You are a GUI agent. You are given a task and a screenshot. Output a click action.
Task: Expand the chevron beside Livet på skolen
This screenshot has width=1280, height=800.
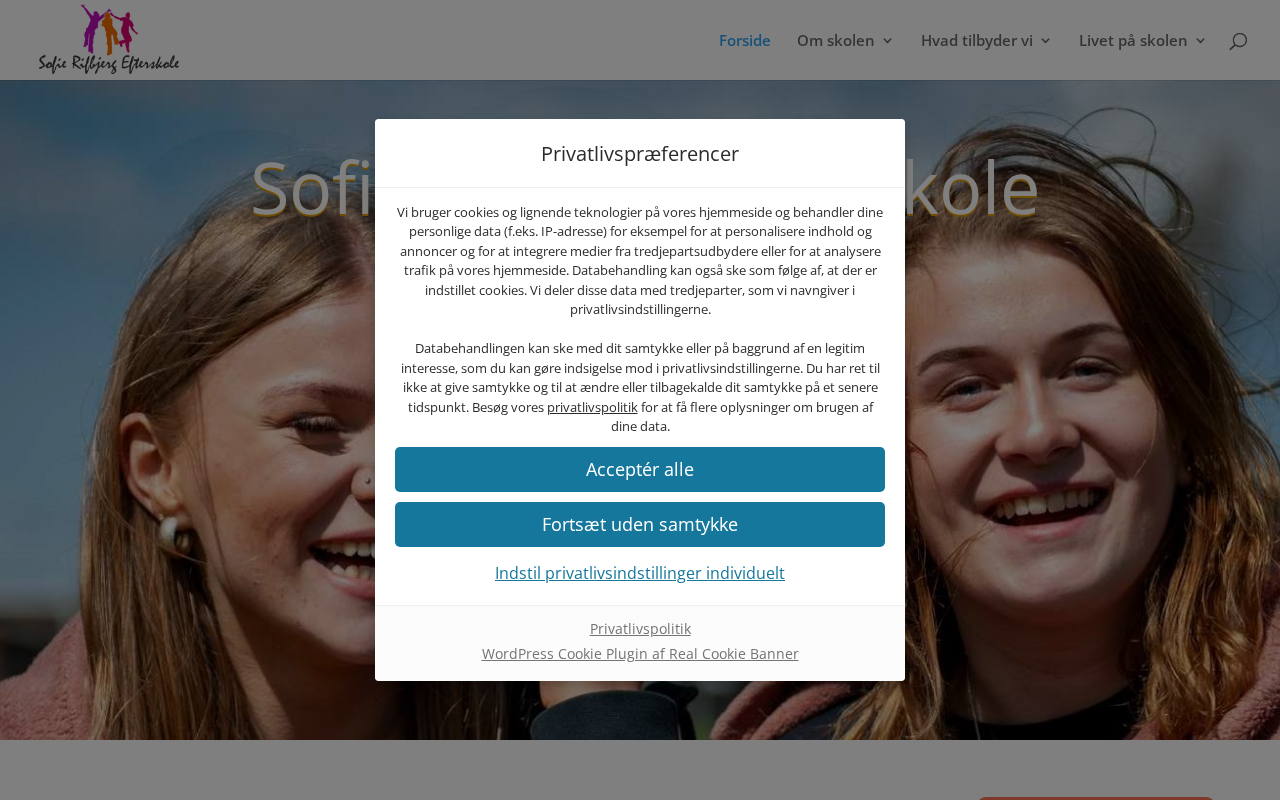[x=1201, y=41]
